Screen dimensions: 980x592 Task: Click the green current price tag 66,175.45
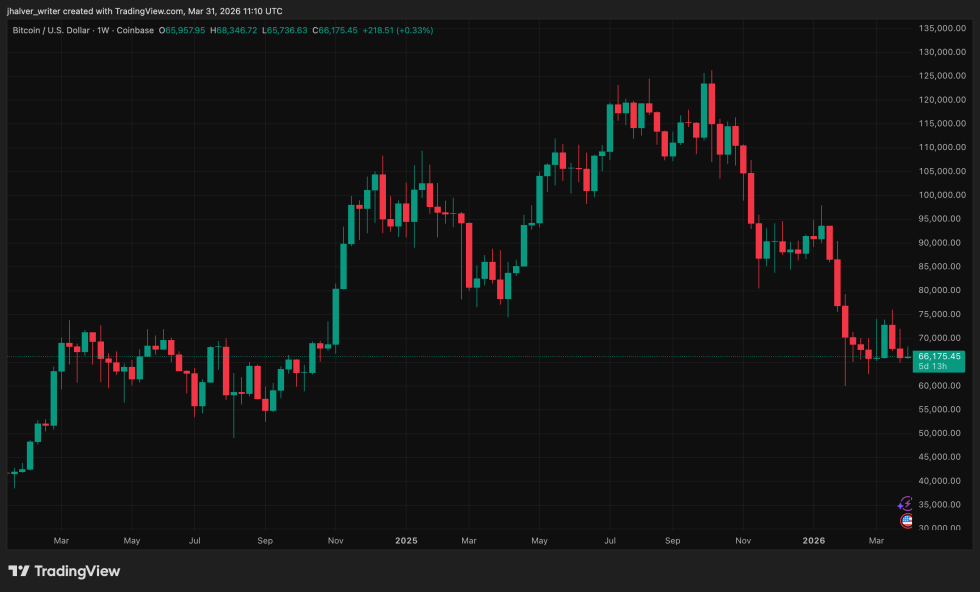click(x=938, y=355)
